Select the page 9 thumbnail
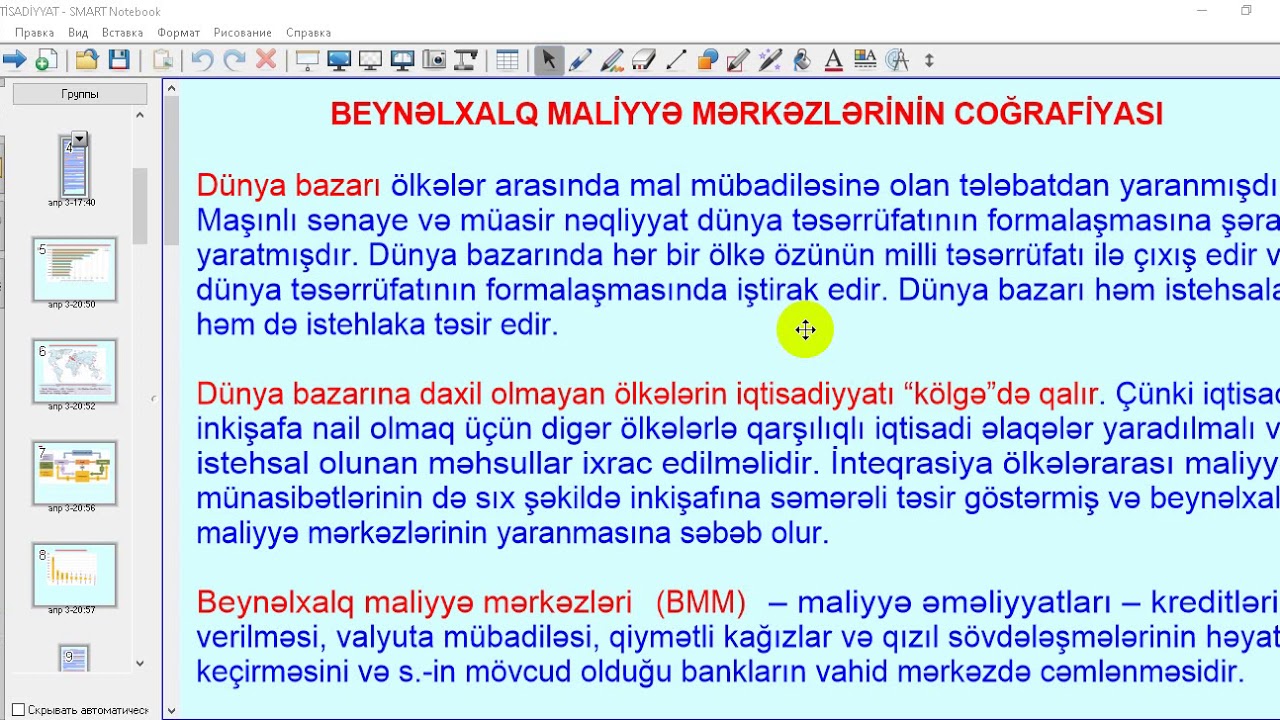The width and height of the screenshot is (1280, 720). point(74,660)
